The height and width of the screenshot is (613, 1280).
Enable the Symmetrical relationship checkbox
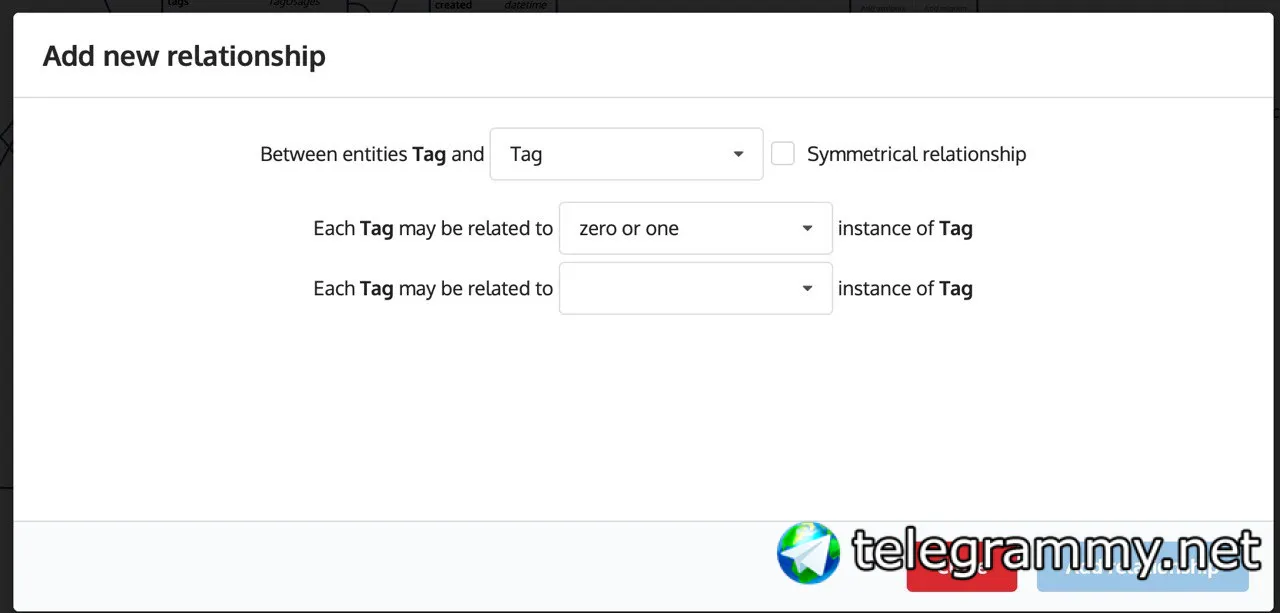pyautogui.click(x=783, y=154)
